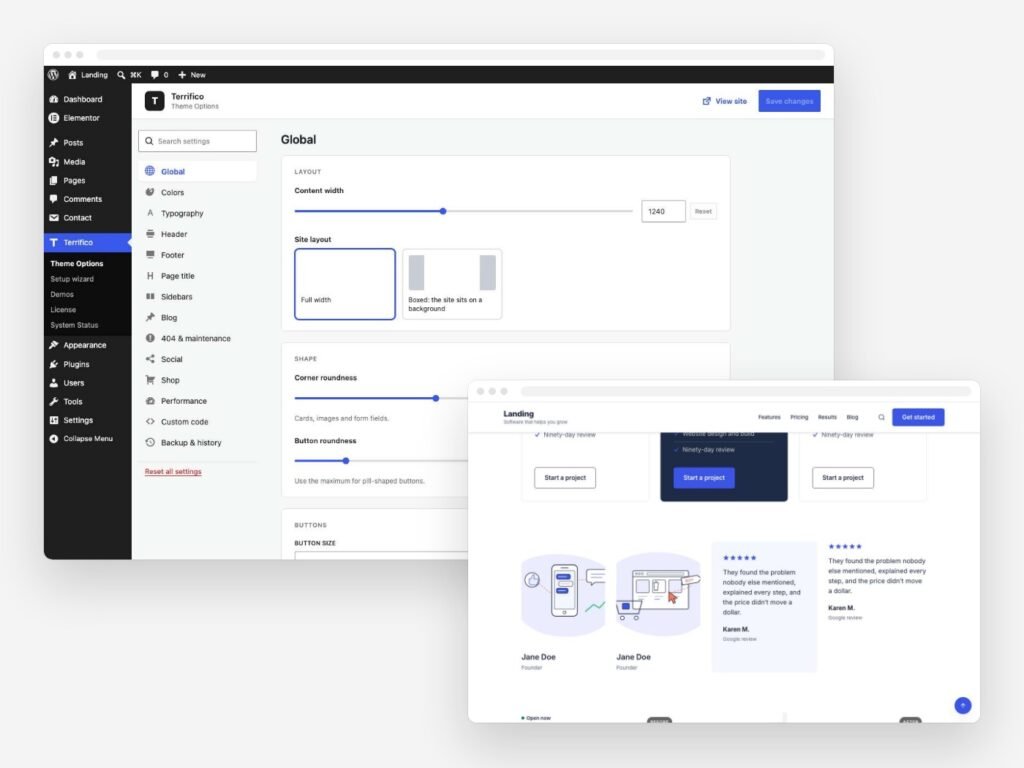The width and height of the screenshot is (1024, 768).
Task: Click the search icon in Landing window
Action: (882, 417)
